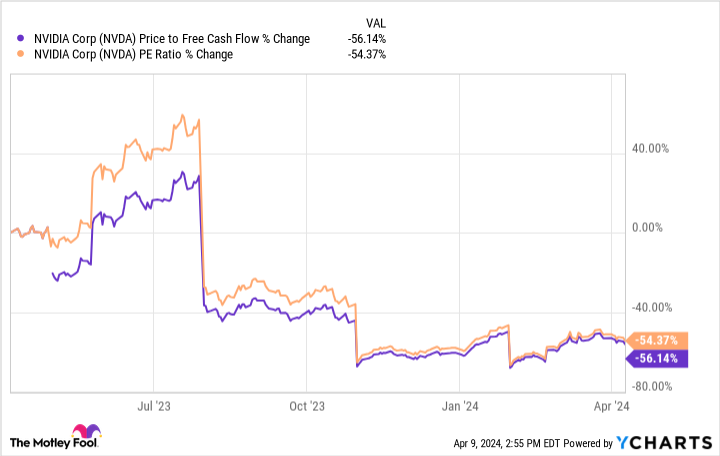Click the orange -54.37% end-value flag
This screenshot has width=720, height=456.
661,341
